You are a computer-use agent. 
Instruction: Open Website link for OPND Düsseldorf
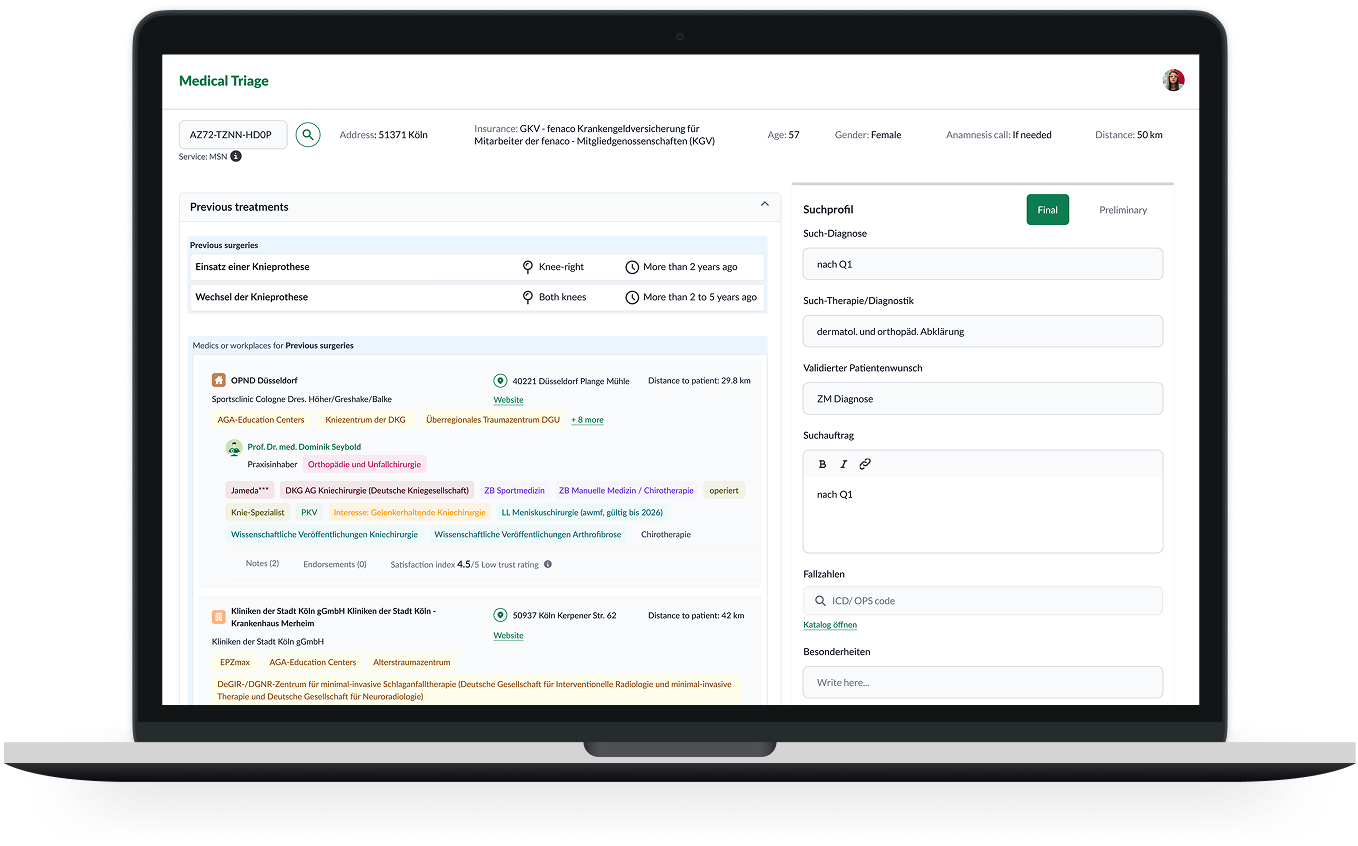point(508,400)
